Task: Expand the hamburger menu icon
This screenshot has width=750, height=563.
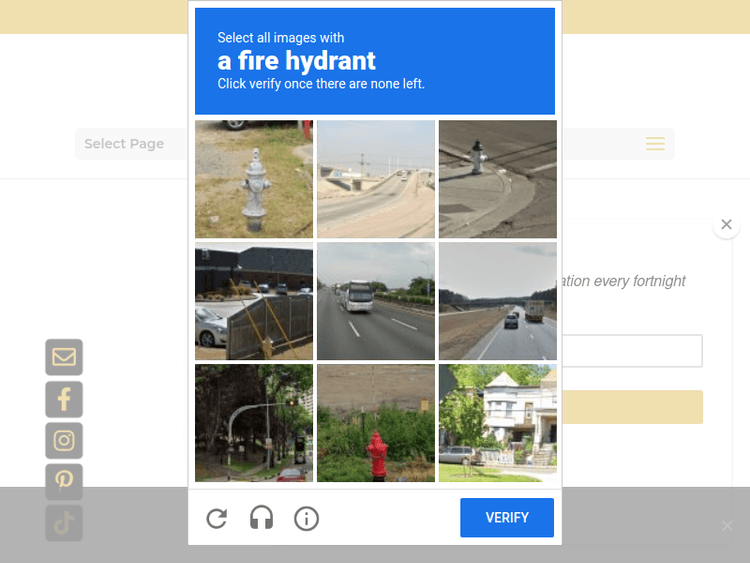Action: pyautogui.click(x=655, y=144)
